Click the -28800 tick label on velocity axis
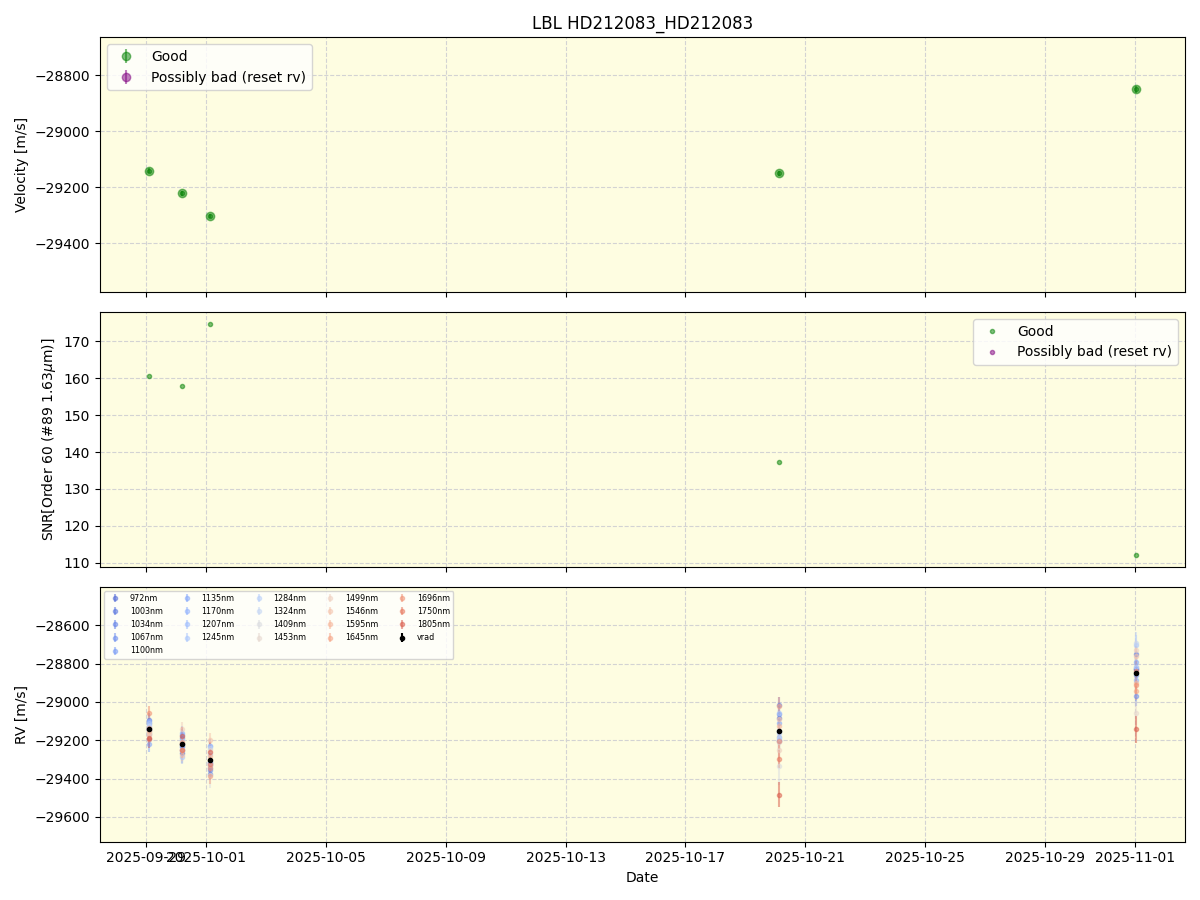Screen dimensions: 1200x900 point(64,76)
